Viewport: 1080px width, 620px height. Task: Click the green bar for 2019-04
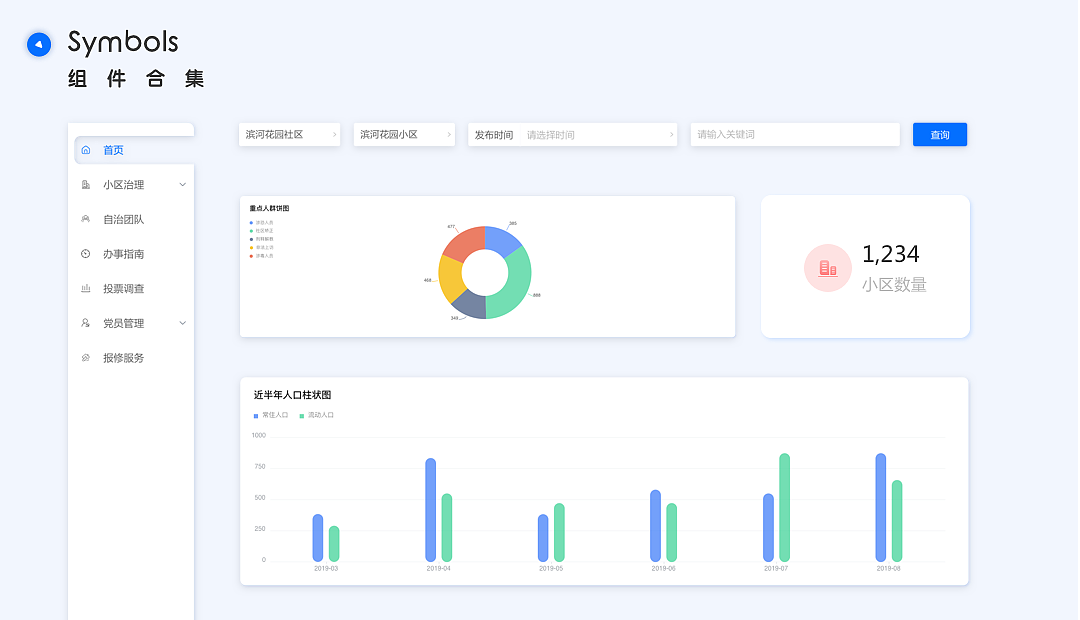tap(446, 528)
